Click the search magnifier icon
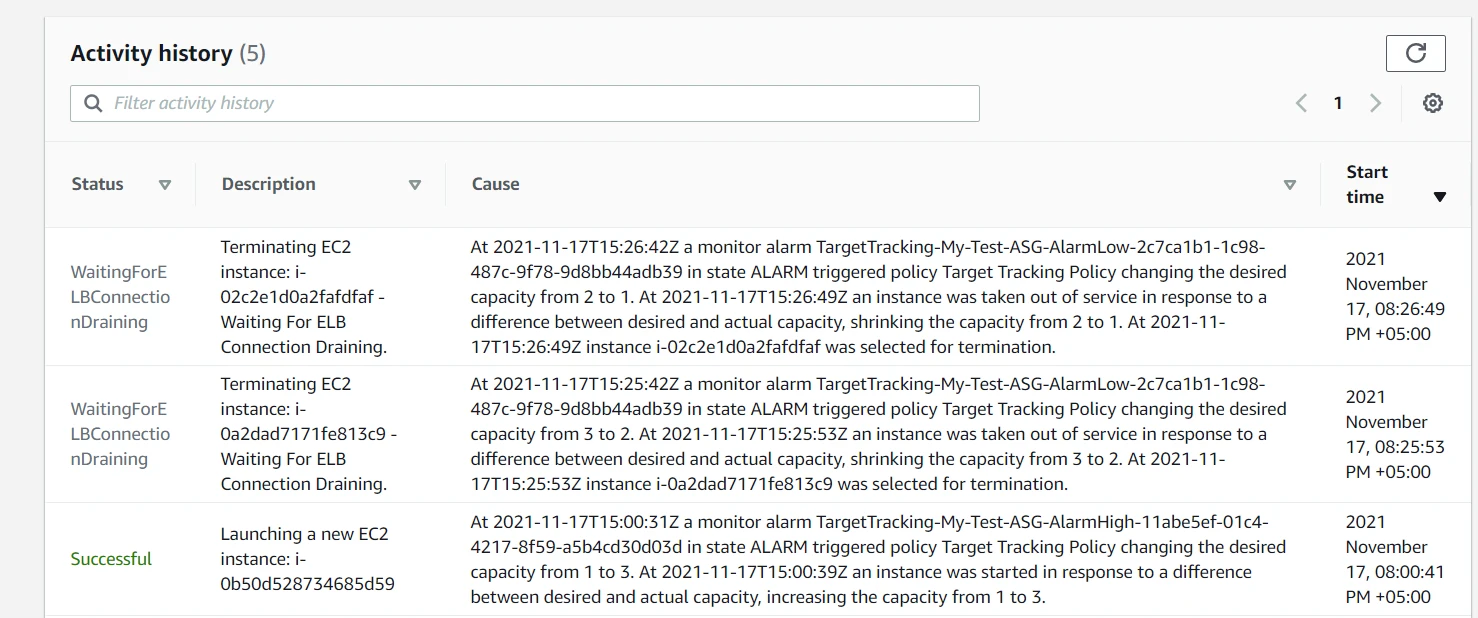Screen dimensions: 1478x618 pos(92,102)
